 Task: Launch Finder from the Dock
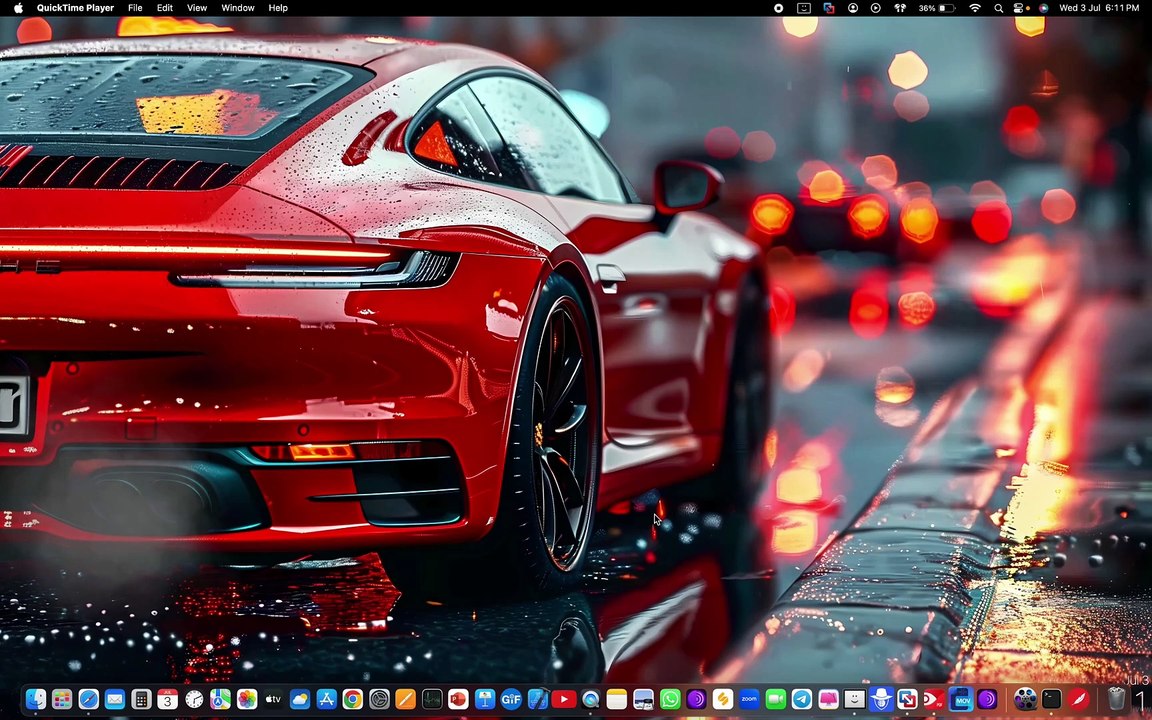35,699
